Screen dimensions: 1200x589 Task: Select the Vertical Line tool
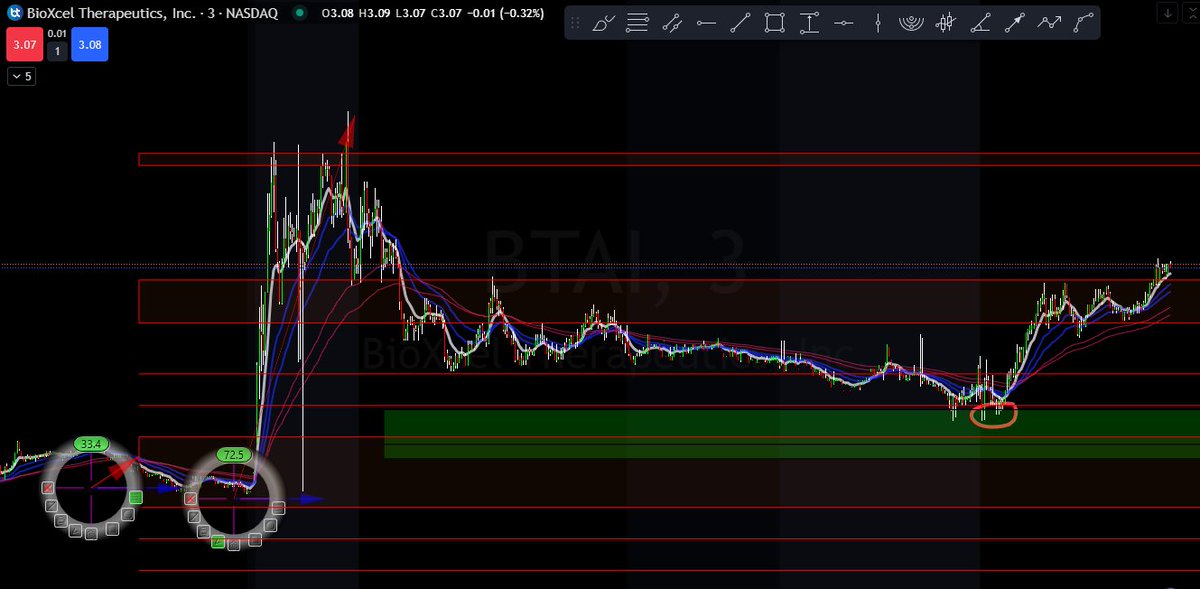tap(877, 23)
